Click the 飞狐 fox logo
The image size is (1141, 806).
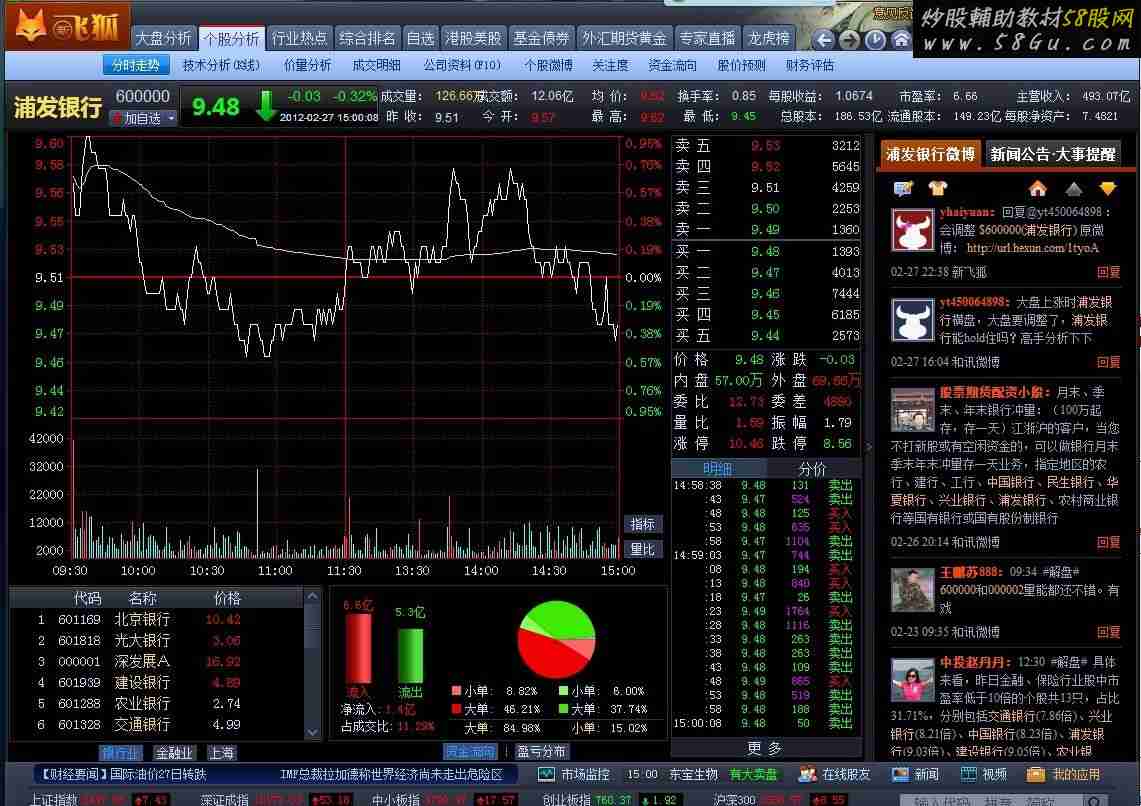point(67,26)
